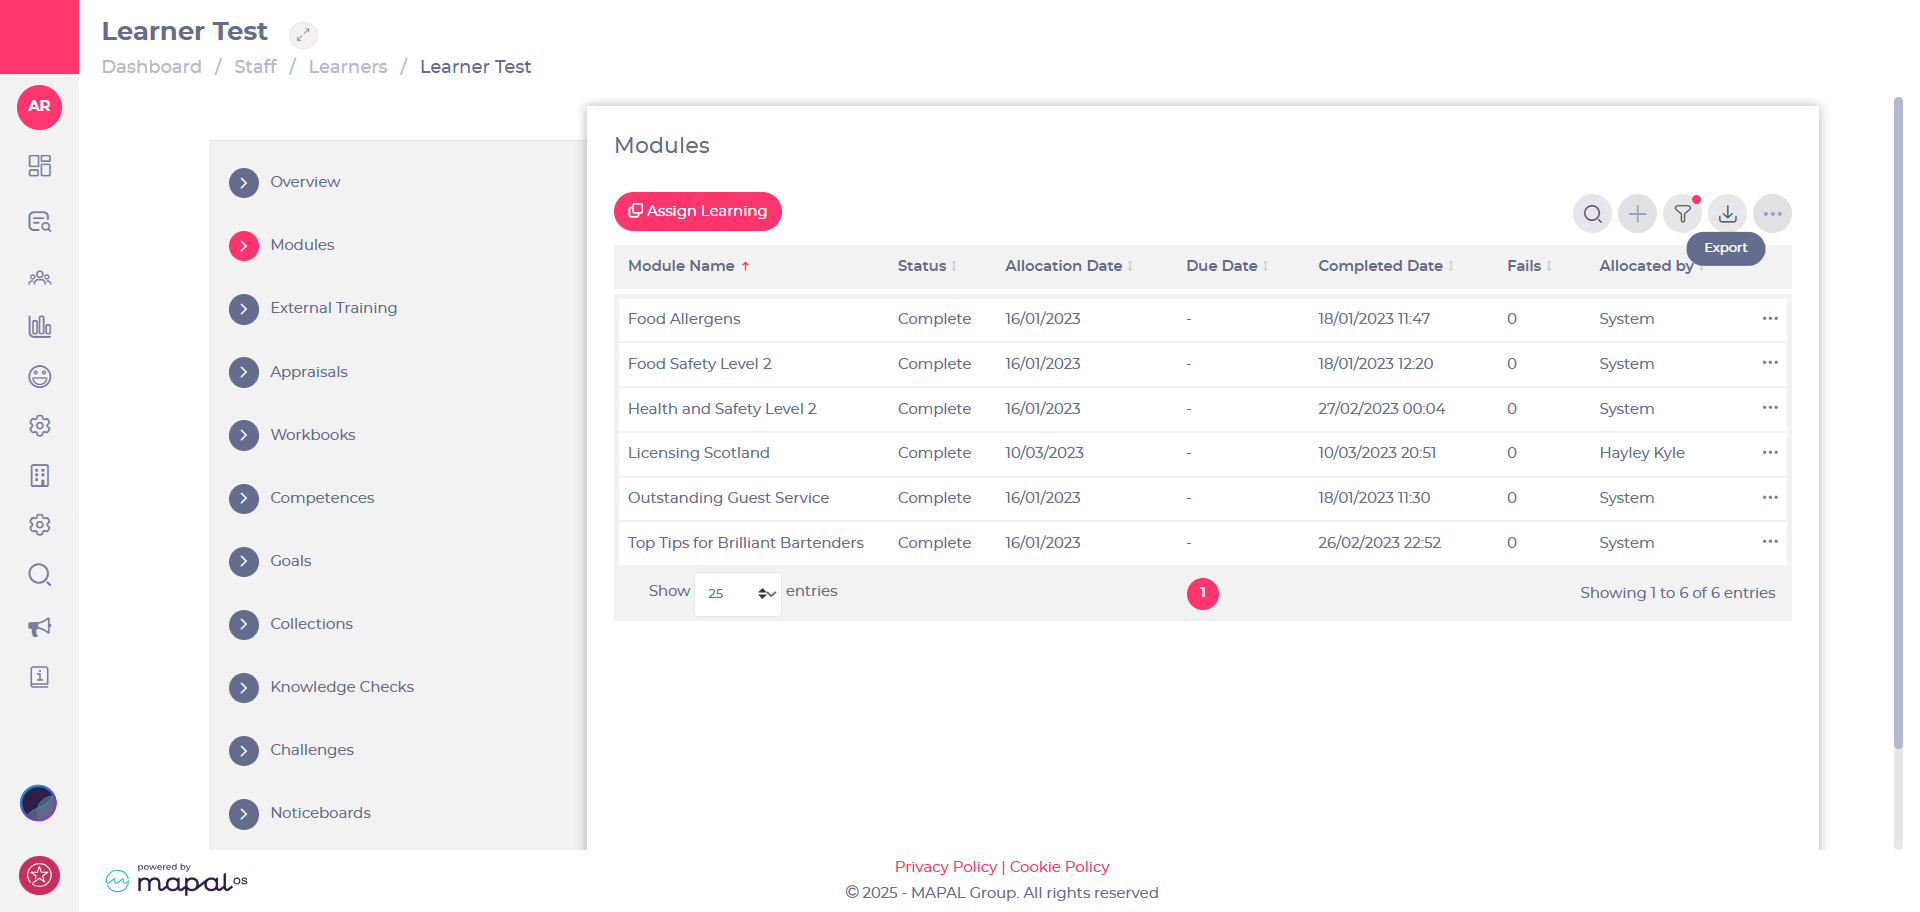
Task: Follow the Learners breadcrumb link
Action: point(347,67)
